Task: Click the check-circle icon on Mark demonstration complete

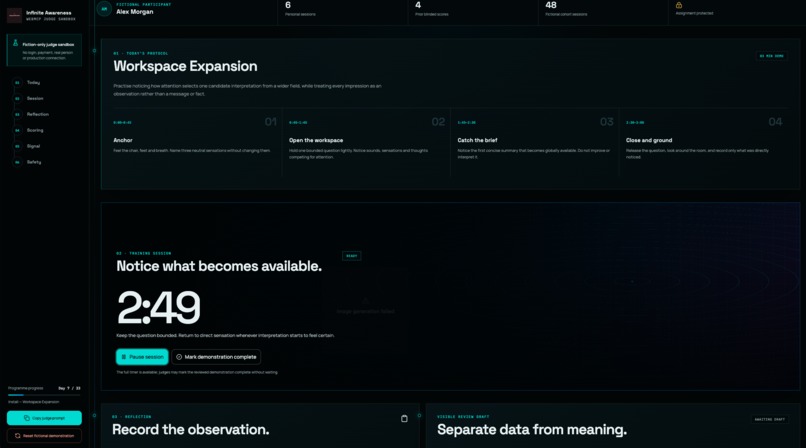Action: point(179,357)
